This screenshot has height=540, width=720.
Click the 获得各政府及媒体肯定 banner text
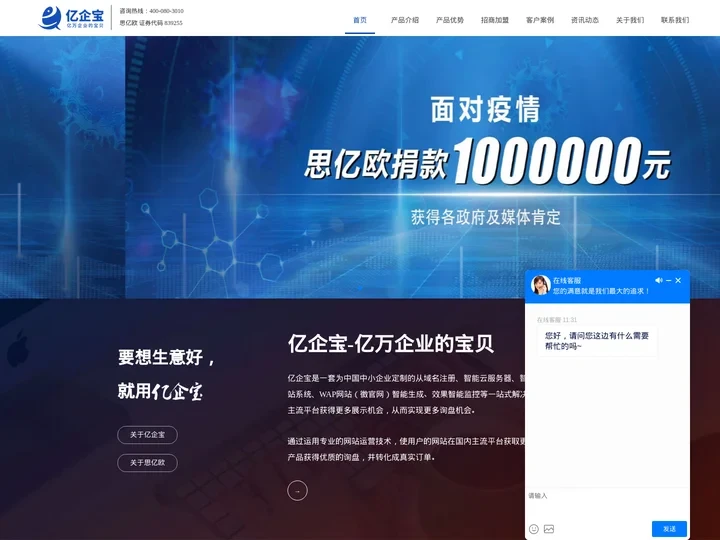[486, 218]
